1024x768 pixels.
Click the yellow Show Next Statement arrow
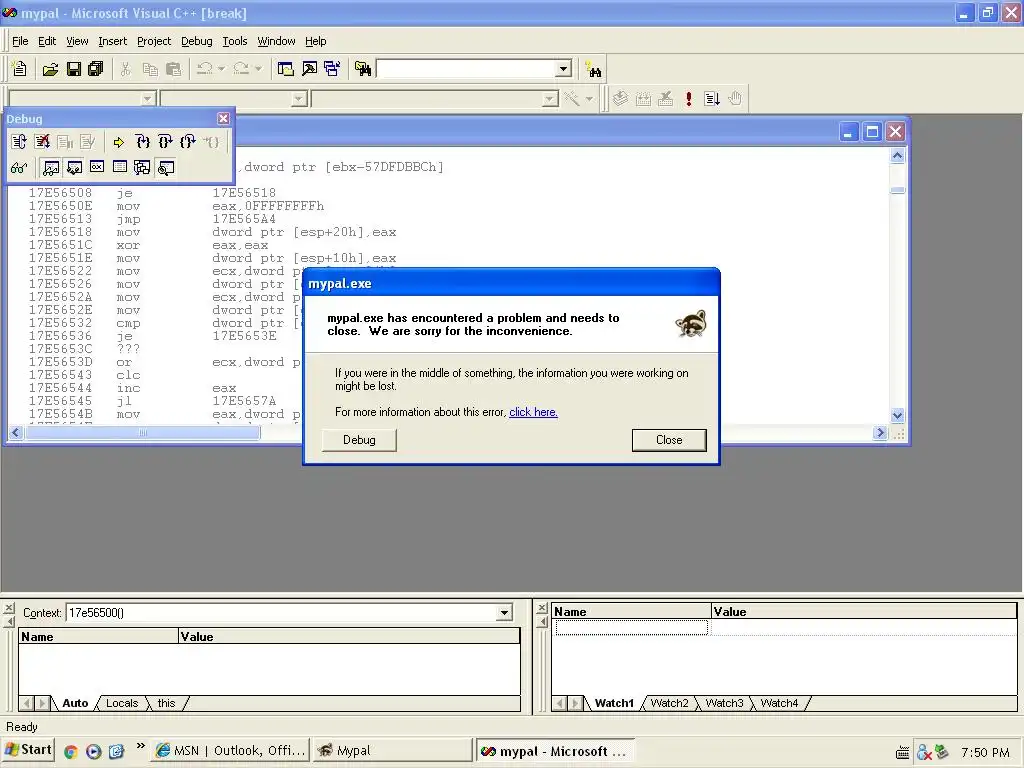[118, 142]
